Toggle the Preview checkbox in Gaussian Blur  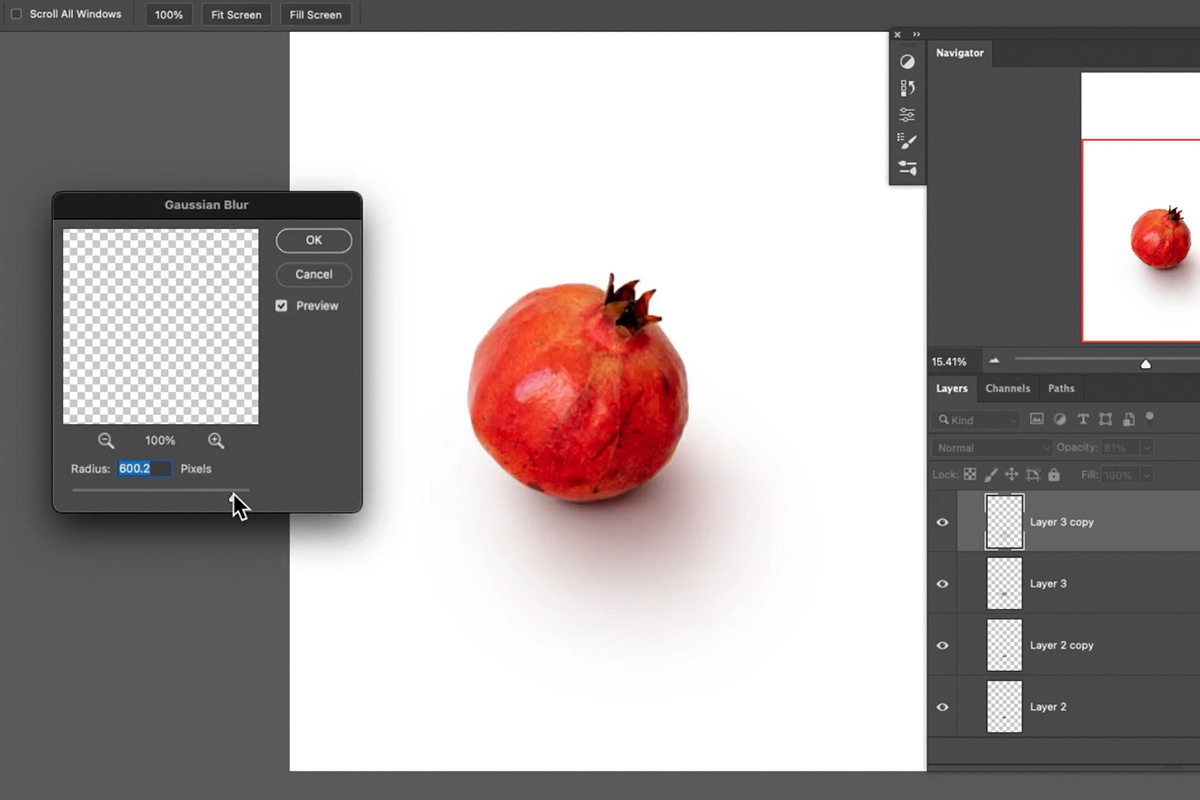[x=281, y=305]
